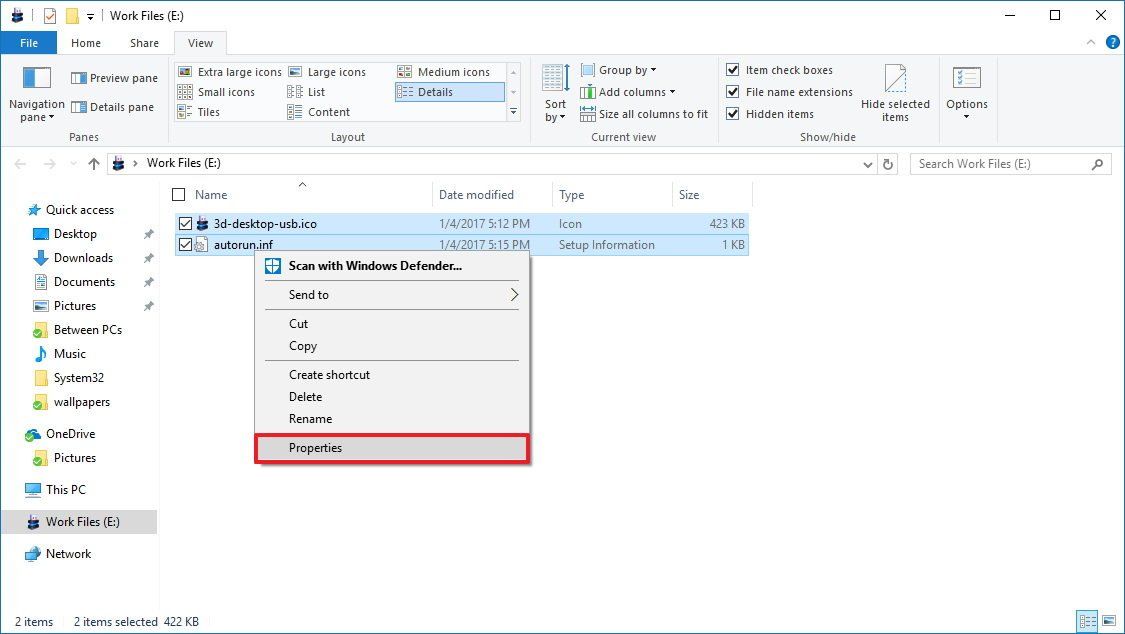
Task: Disable Item check boxes
Action: click(735, 69)
